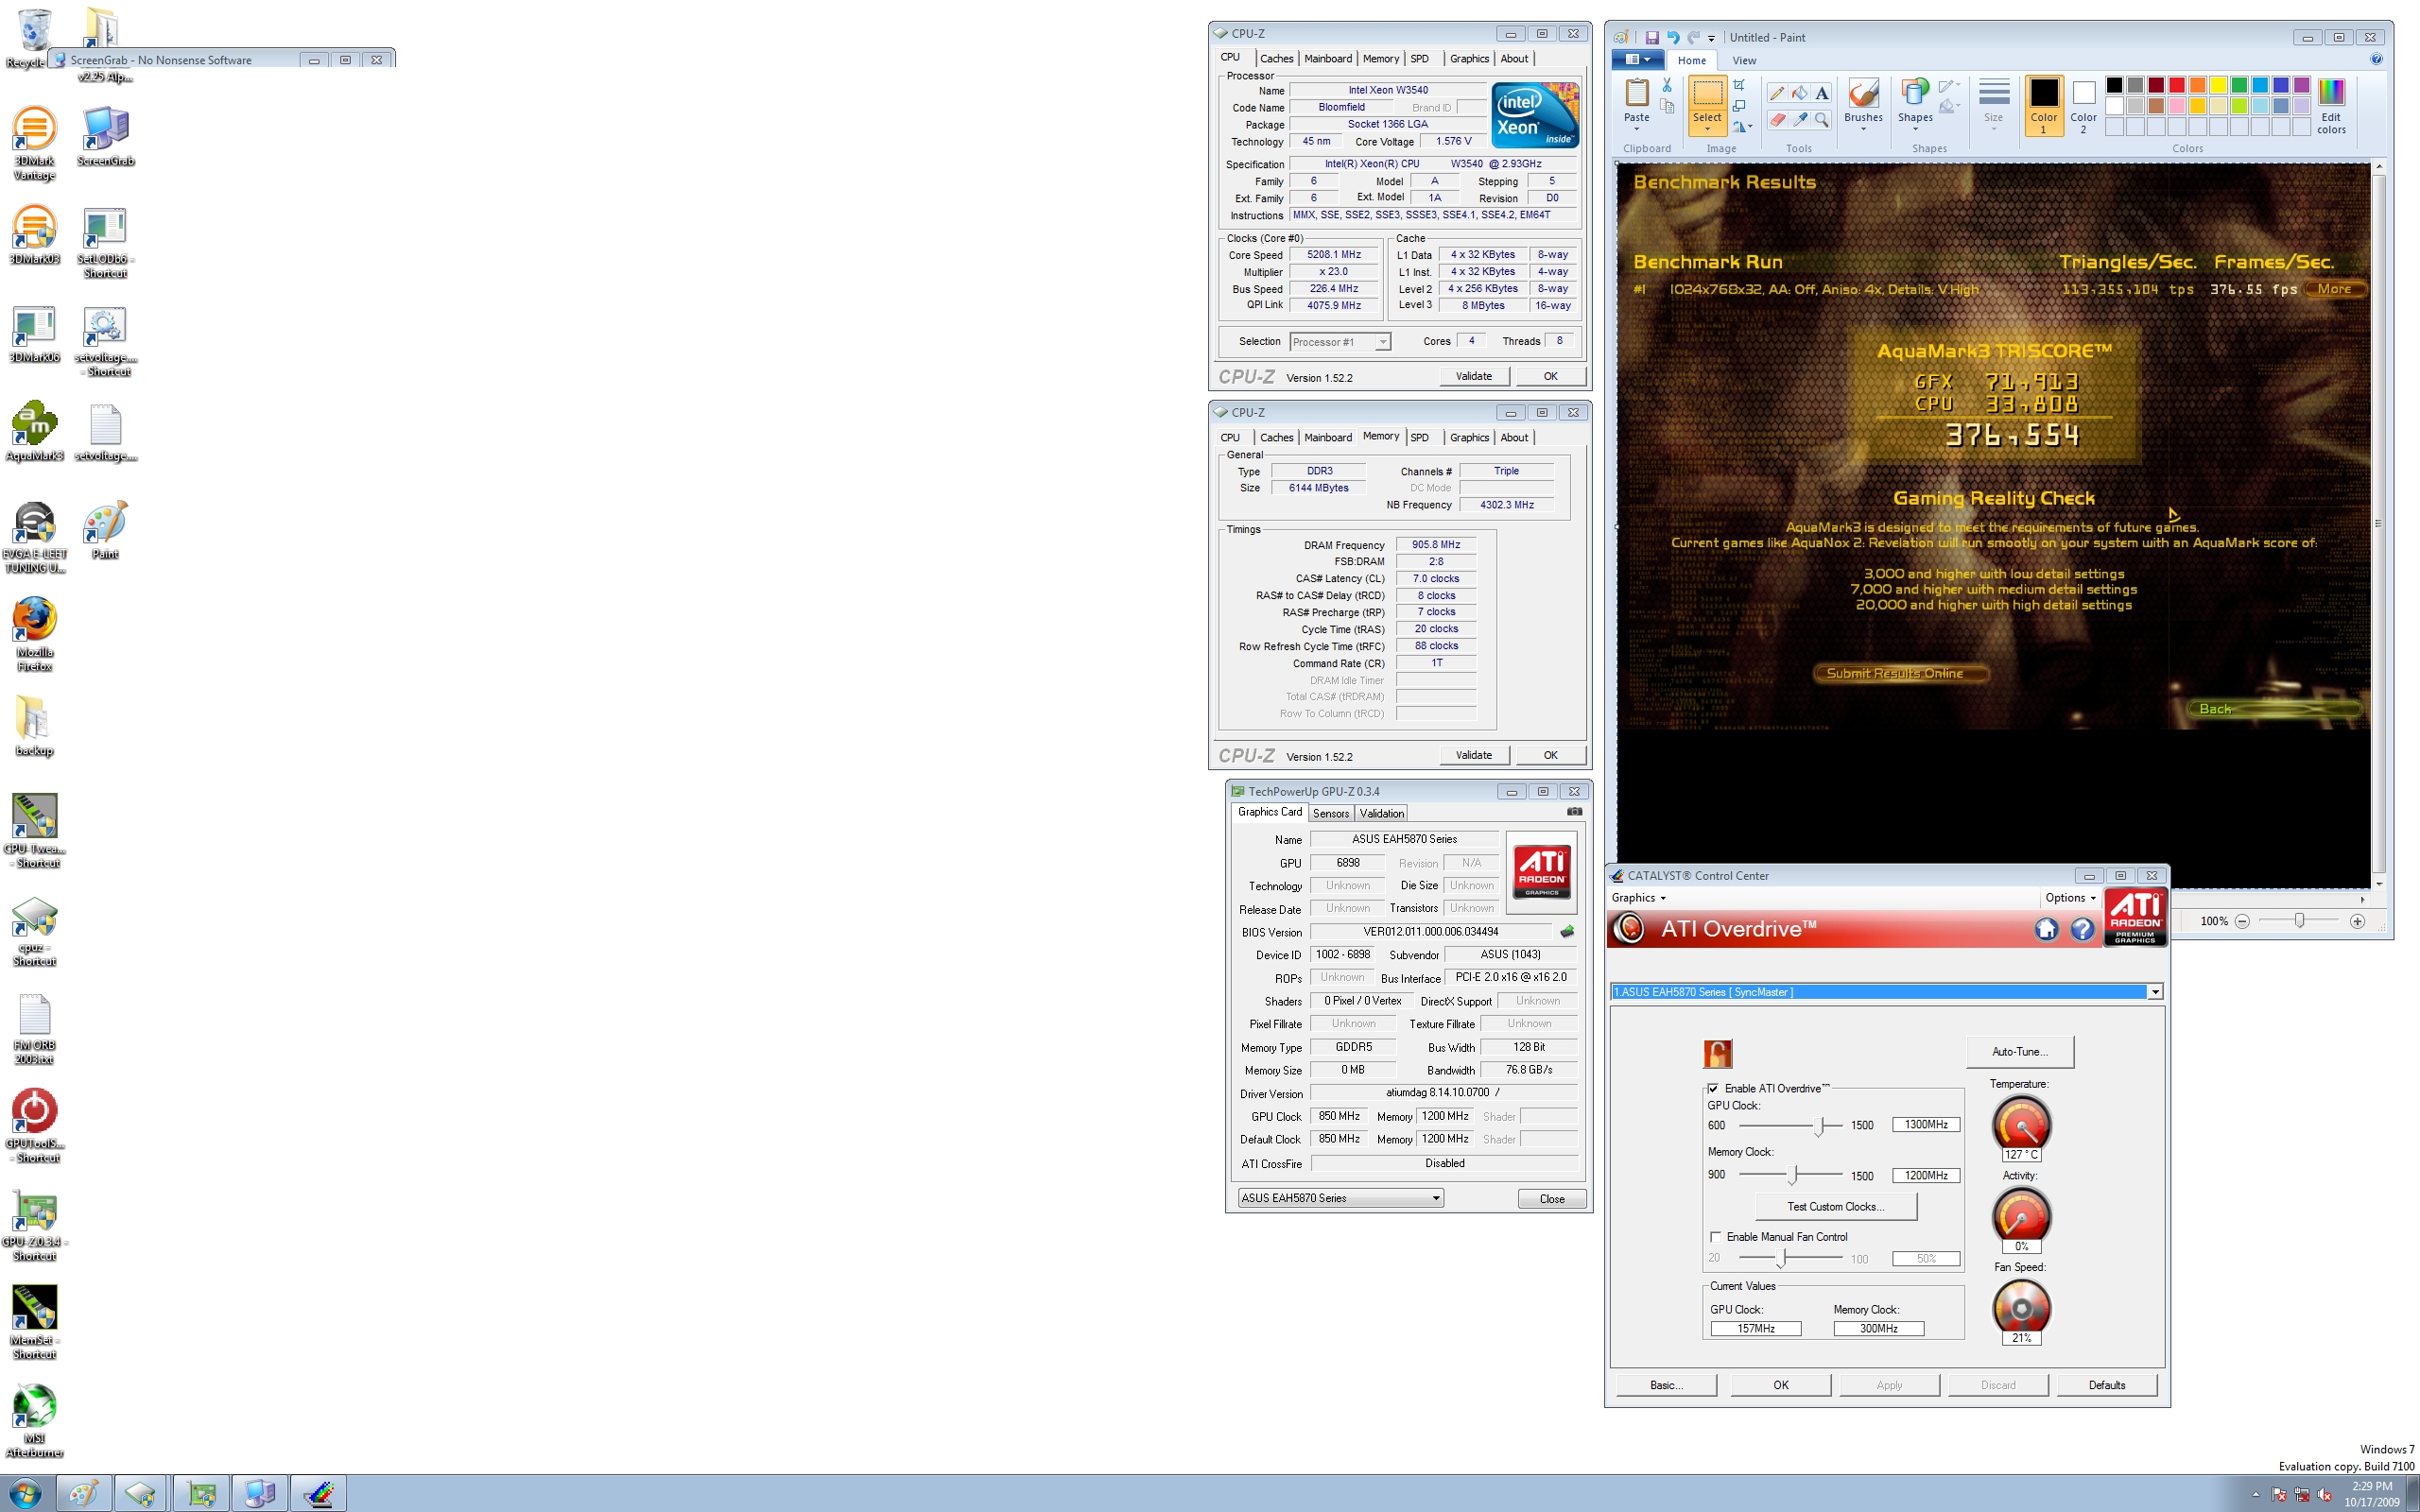Select Color 1 in Paint

click(x=2043, y=106)
